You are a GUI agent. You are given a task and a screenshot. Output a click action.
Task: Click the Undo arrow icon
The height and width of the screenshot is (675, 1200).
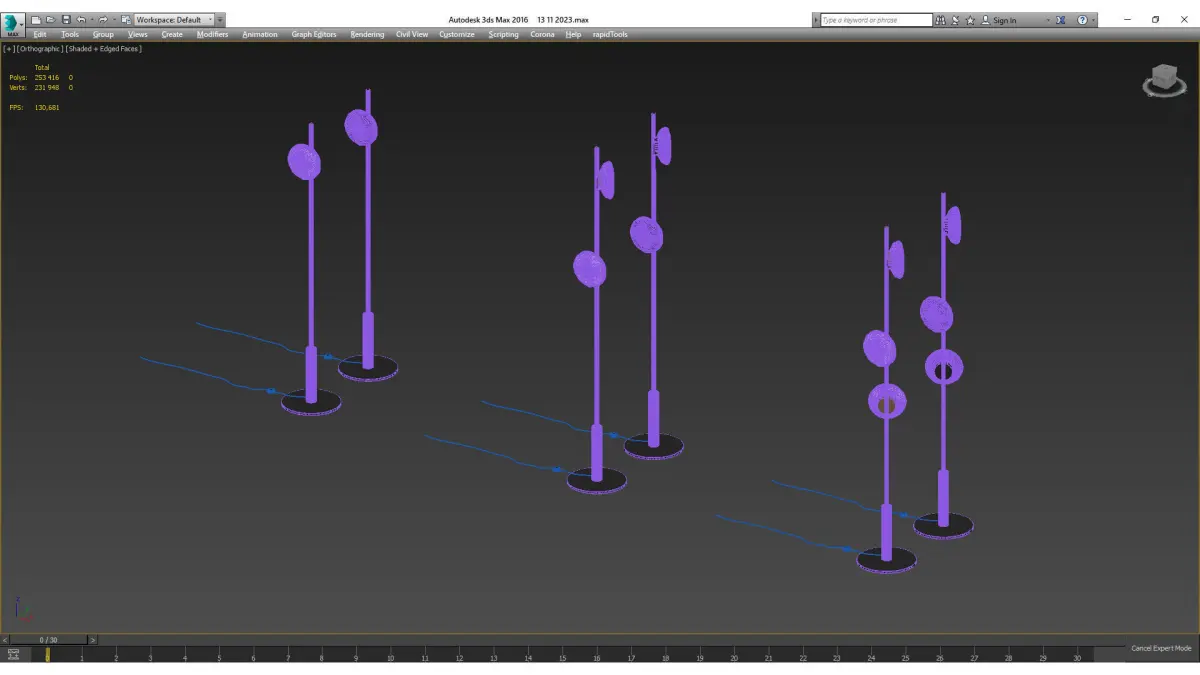81,19
